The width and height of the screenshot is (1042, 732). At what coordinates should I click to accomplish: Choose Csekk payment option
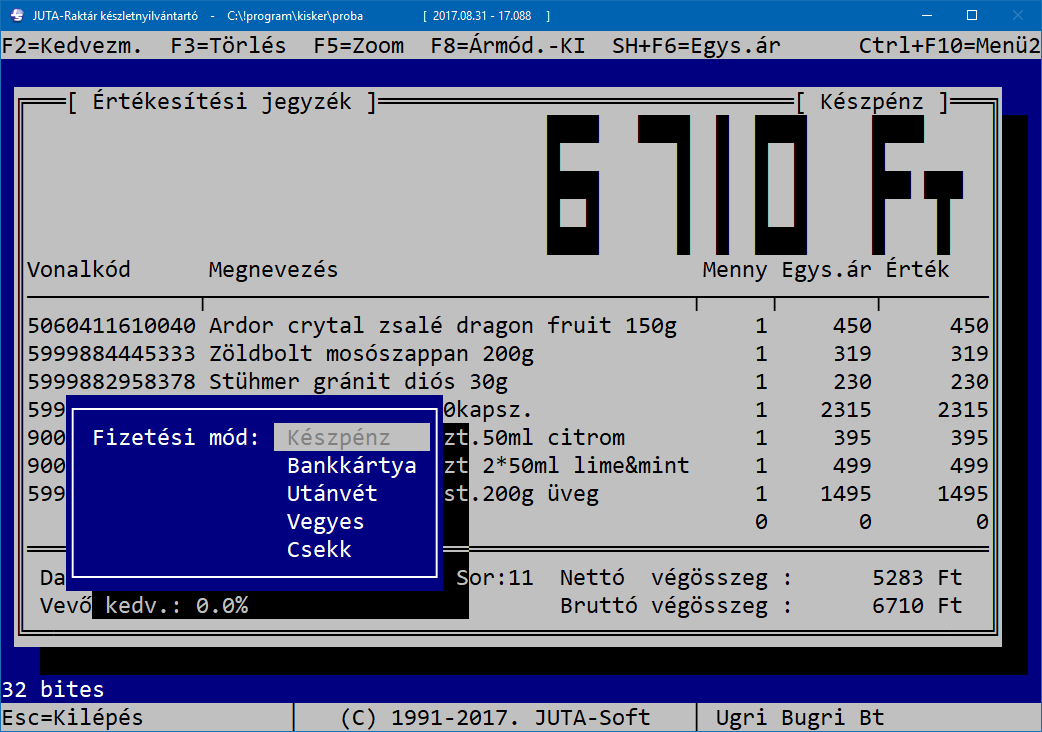click(319, 549)
